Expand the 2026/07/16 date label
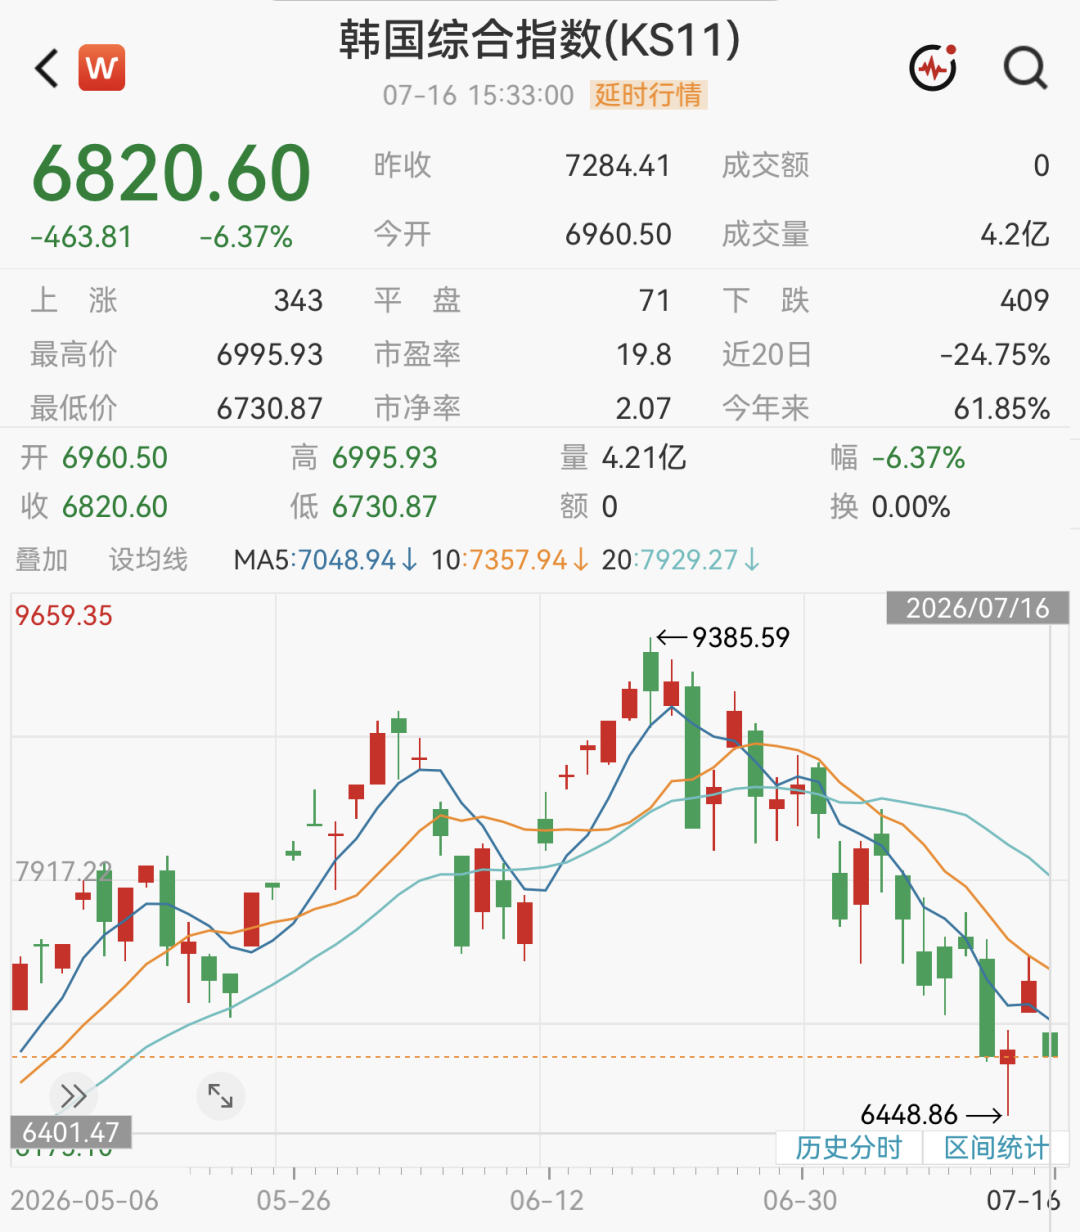The image size is (1080, 1232). click(x=977, y=609)
